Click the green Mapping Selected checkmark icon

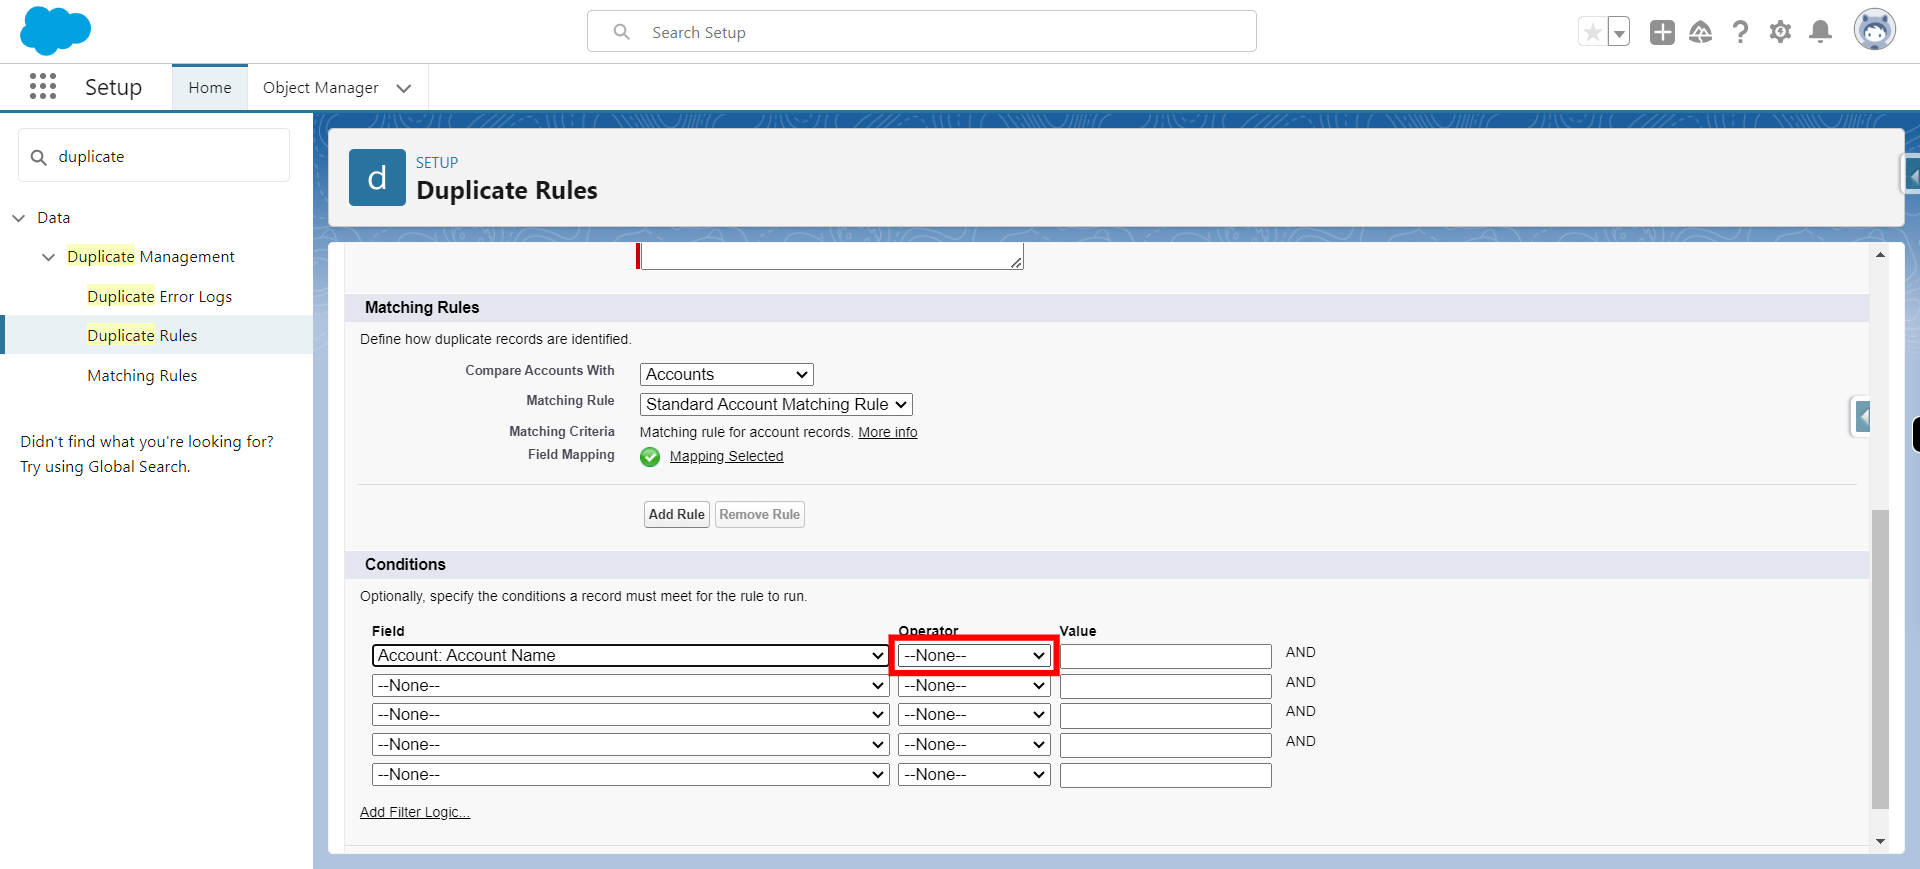click(x=650, y=457)
